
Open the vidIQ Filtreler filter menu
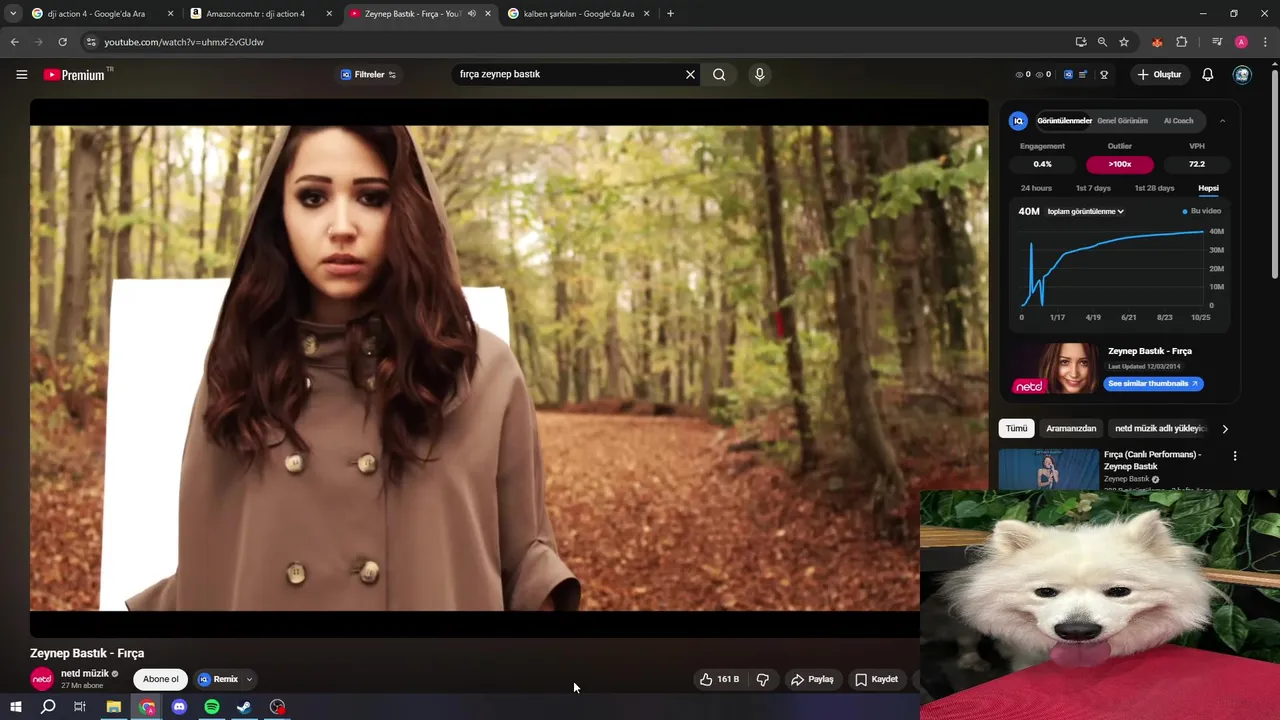point(368,74)
